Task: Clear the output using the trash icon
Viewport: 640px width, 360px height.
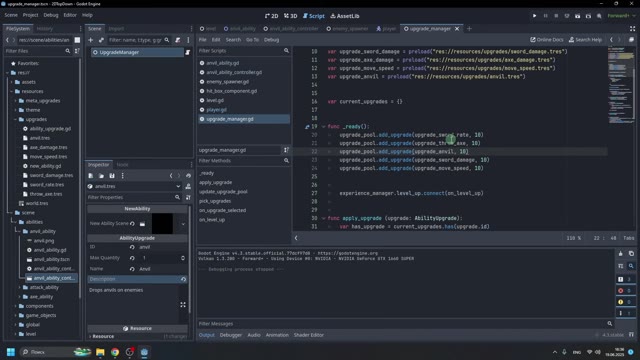Action: click(620, 253)
